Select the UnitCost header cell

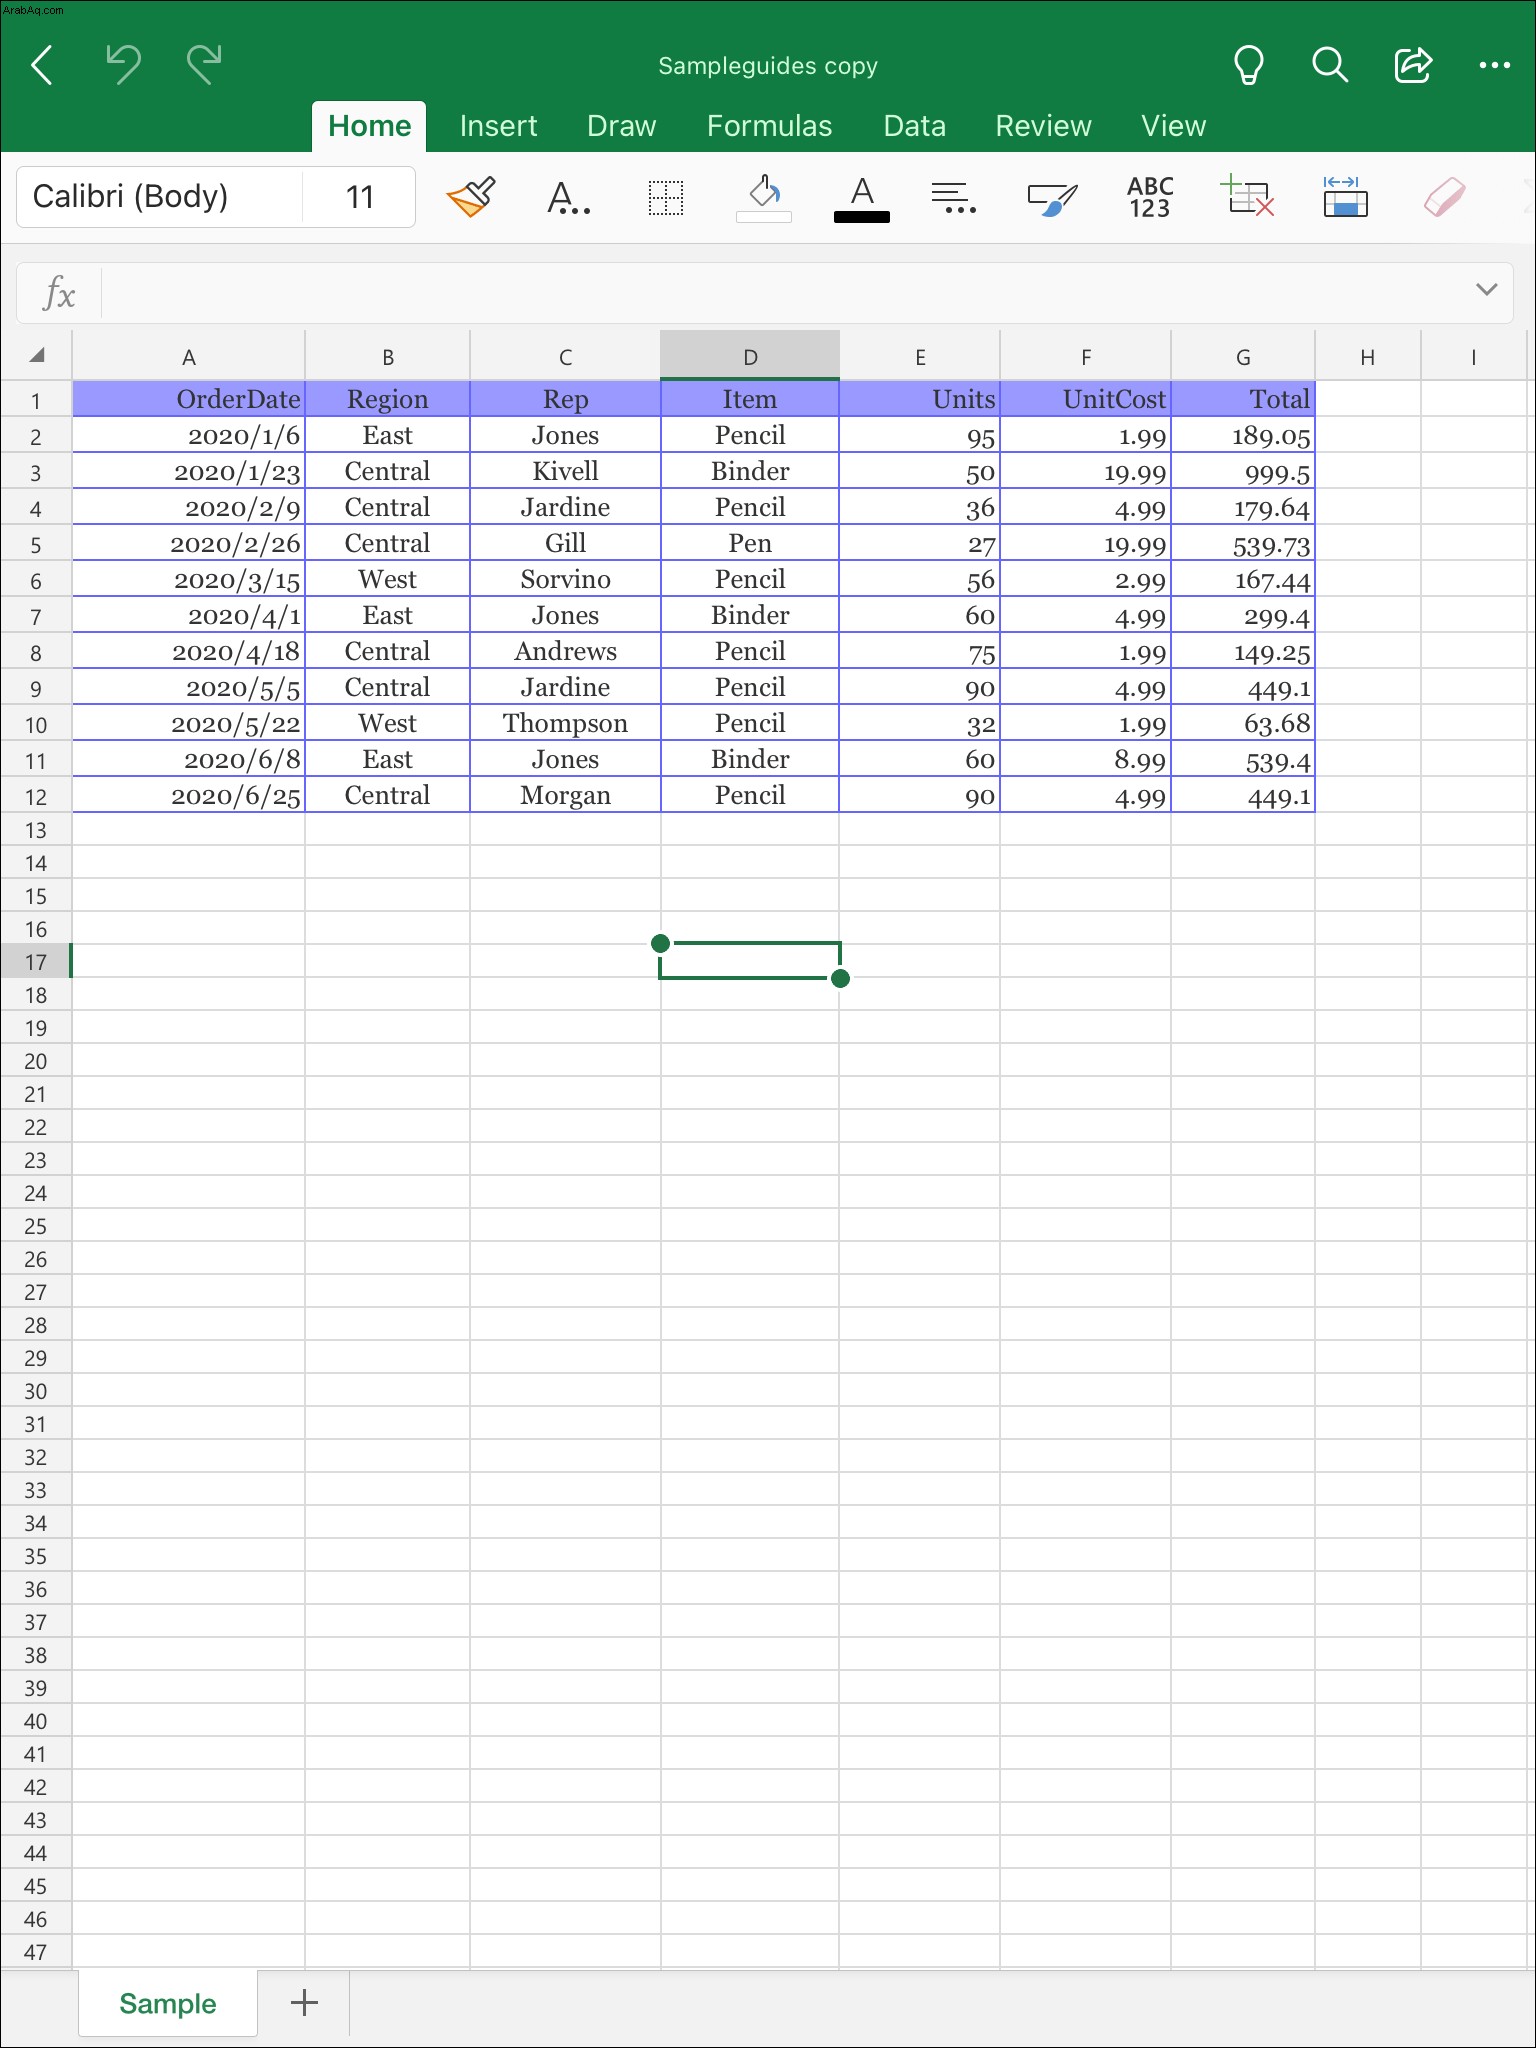[x=1085, y=399]
